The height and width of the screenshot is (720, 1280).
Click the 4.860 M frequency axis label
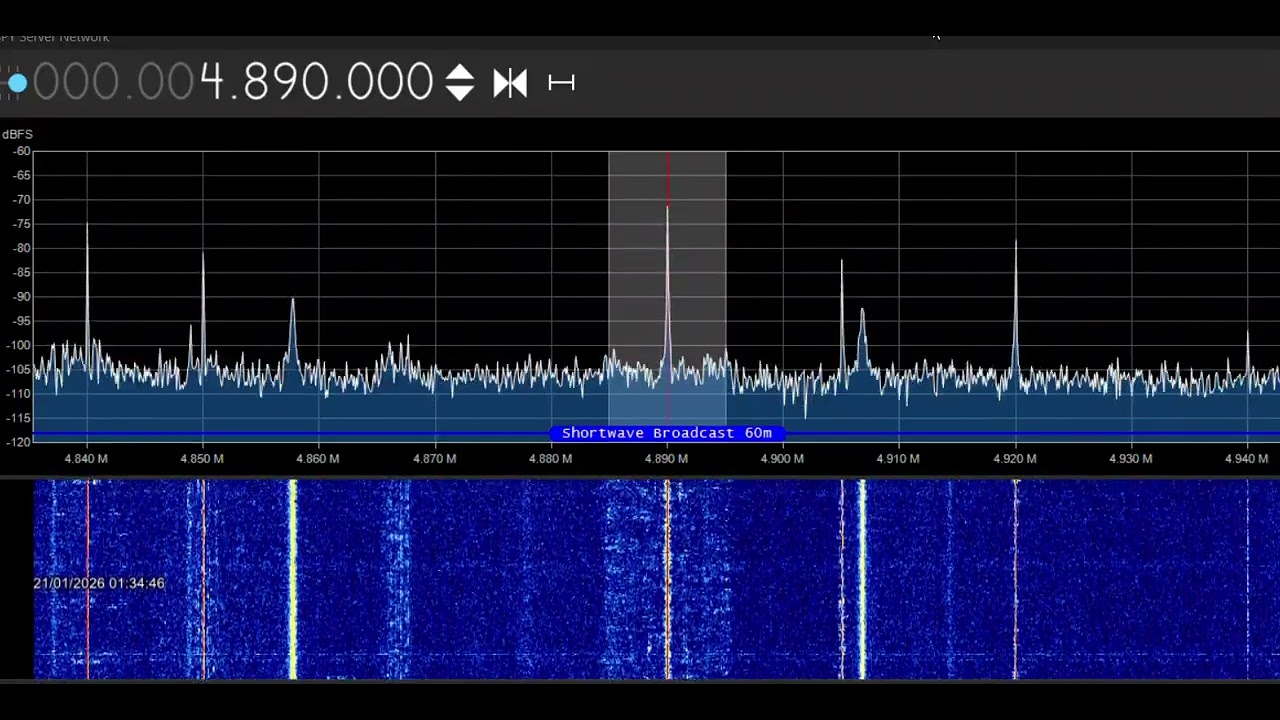point(318,459)
